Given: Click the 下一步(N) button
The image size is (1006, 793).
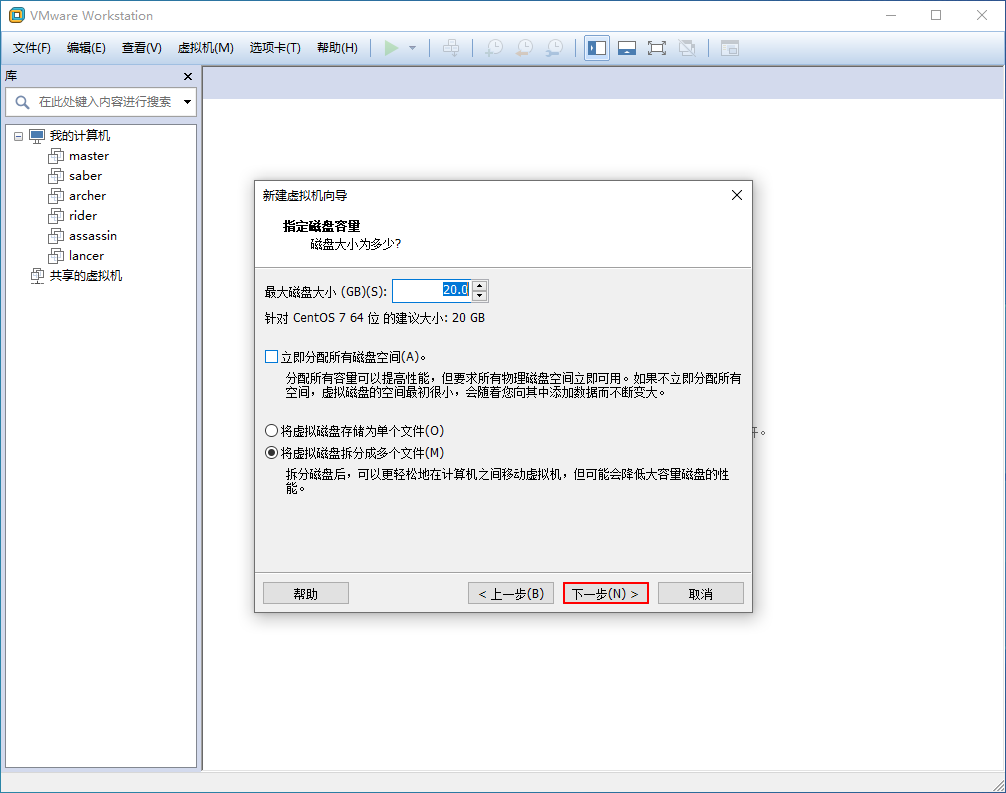Looking at the screenshot, I should click(605, 592).
